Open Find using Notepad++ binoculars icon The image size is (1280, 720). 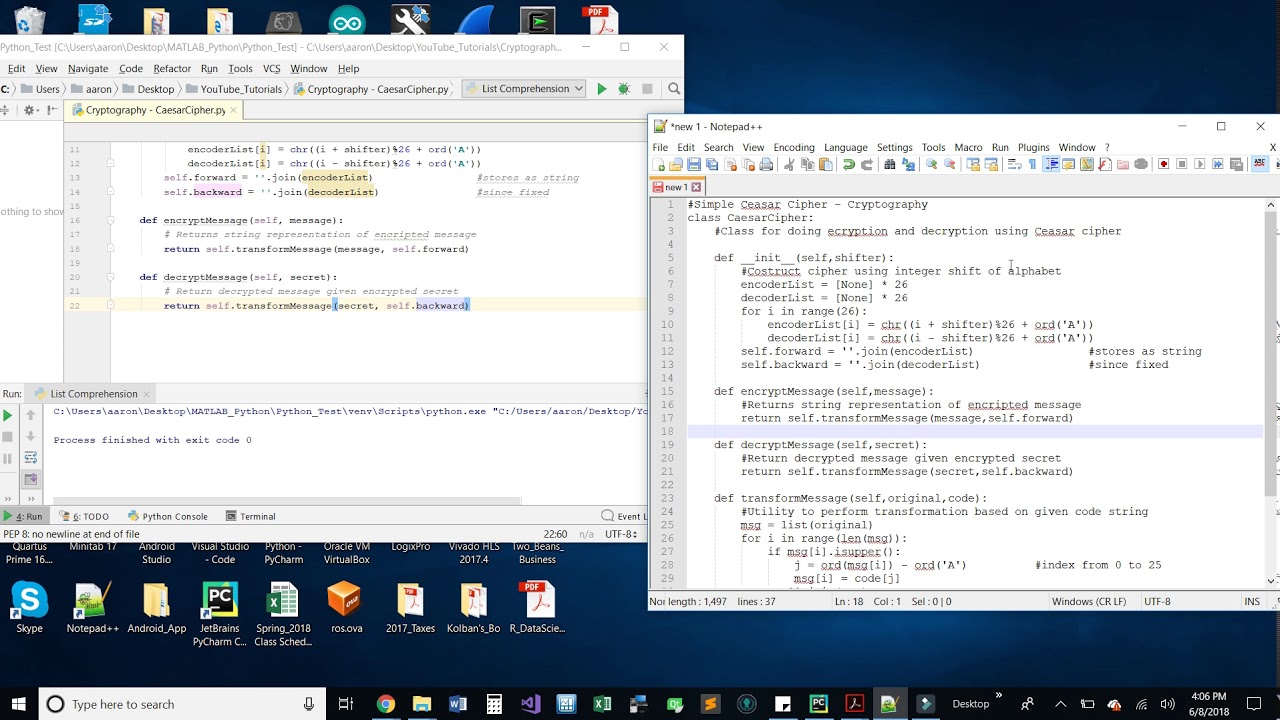(890, 165)
